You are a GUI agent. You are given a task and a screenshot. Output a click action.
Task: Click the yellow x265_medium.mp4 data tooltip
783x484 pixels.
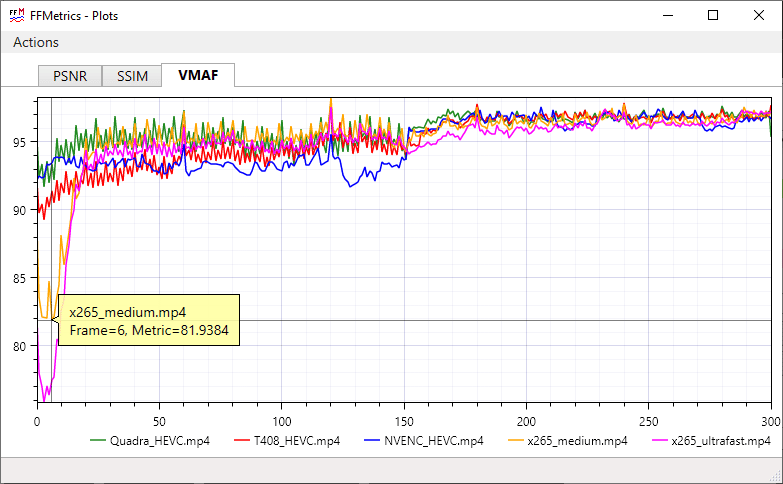[149, 320]
